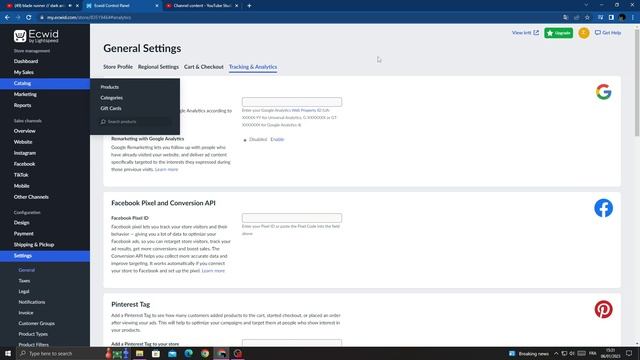This screenshot has height=360, width=640.
Task: Switch to the blade runner YouTube browser tab
Action: [x=39, y=6]
